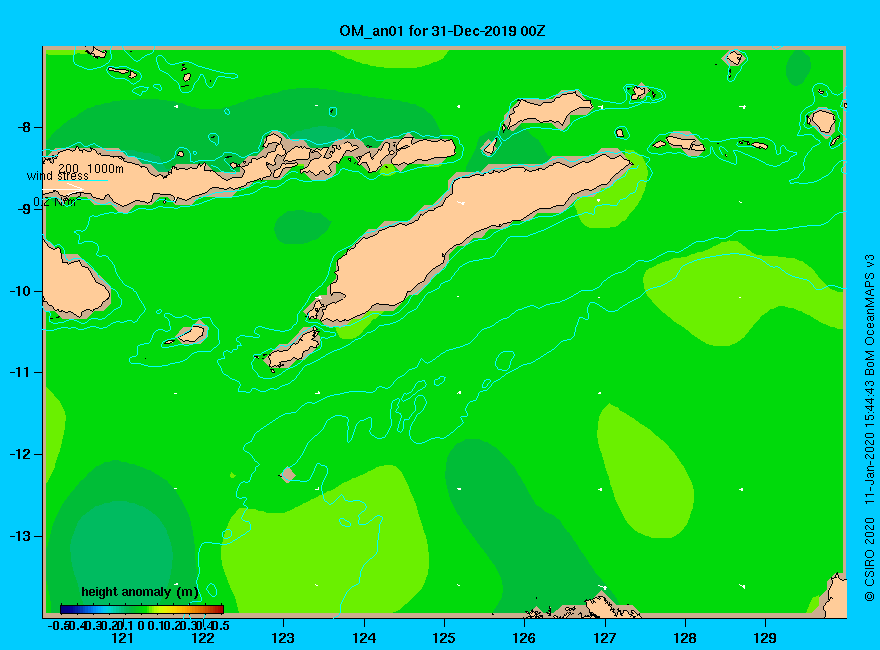Click latitude label "-13"
The width and height of the screenshot is (880, 650).
click(20, 537)
